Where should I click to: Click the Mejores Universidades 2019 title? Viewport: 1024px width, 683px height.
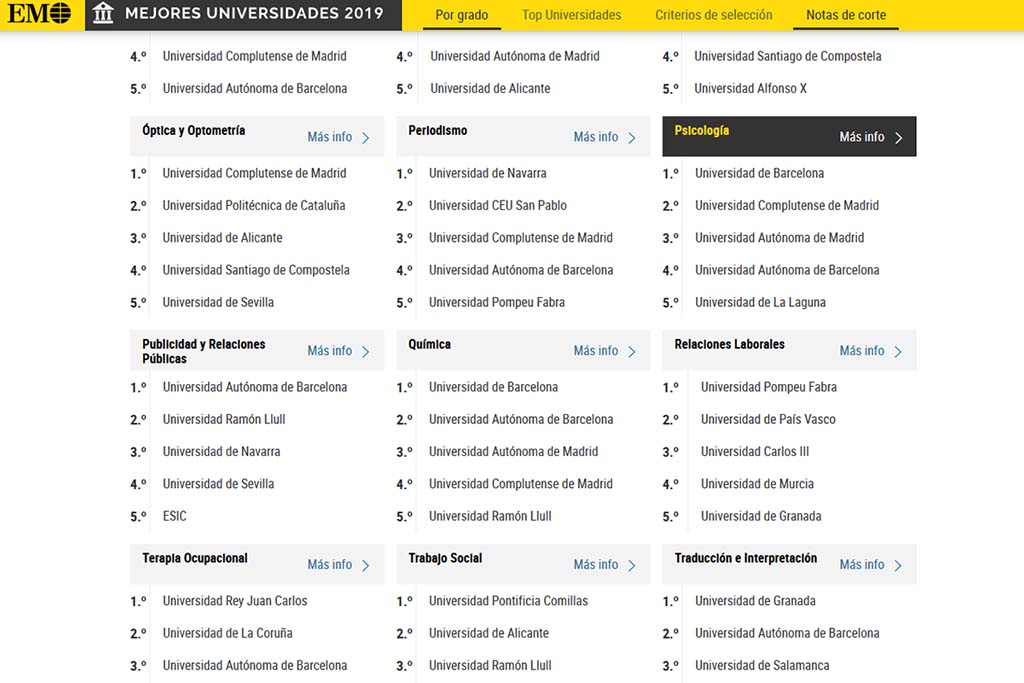[x=254, y=14]
